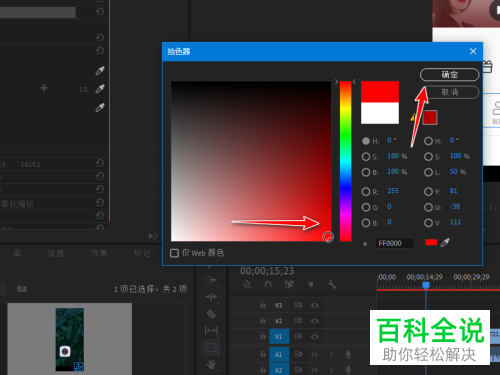
Task: Switch to the 库 tab
Action: tap(17, 253)
